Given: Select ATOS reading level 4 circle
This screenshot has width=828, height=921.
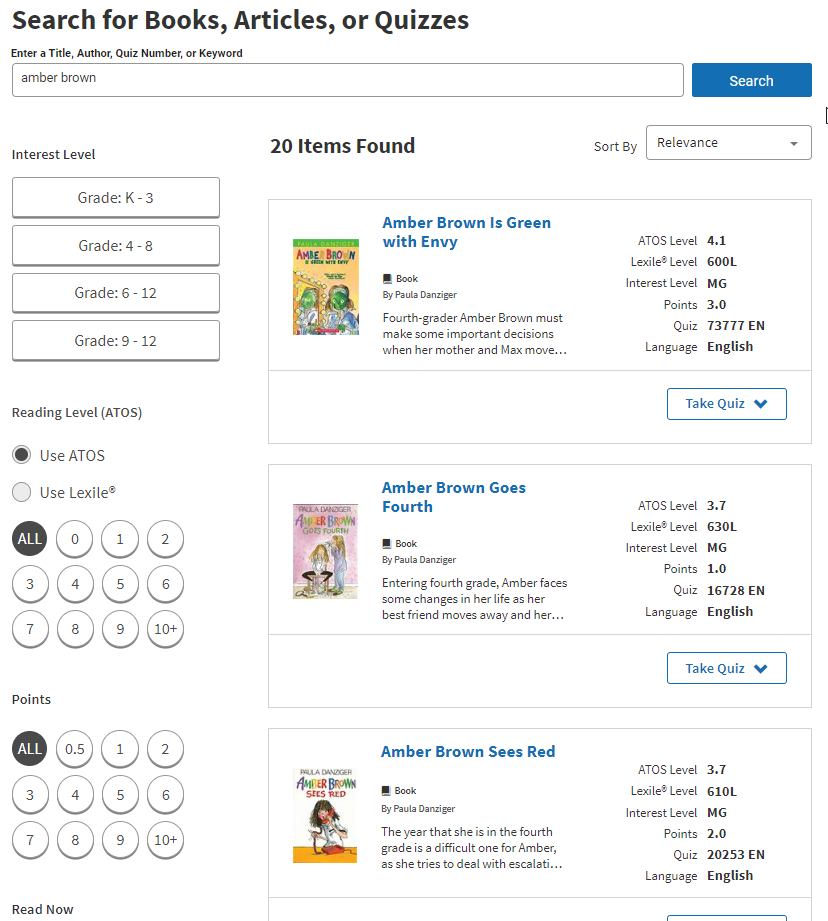Looking at the screenshot, I should [x=75, y=584].
